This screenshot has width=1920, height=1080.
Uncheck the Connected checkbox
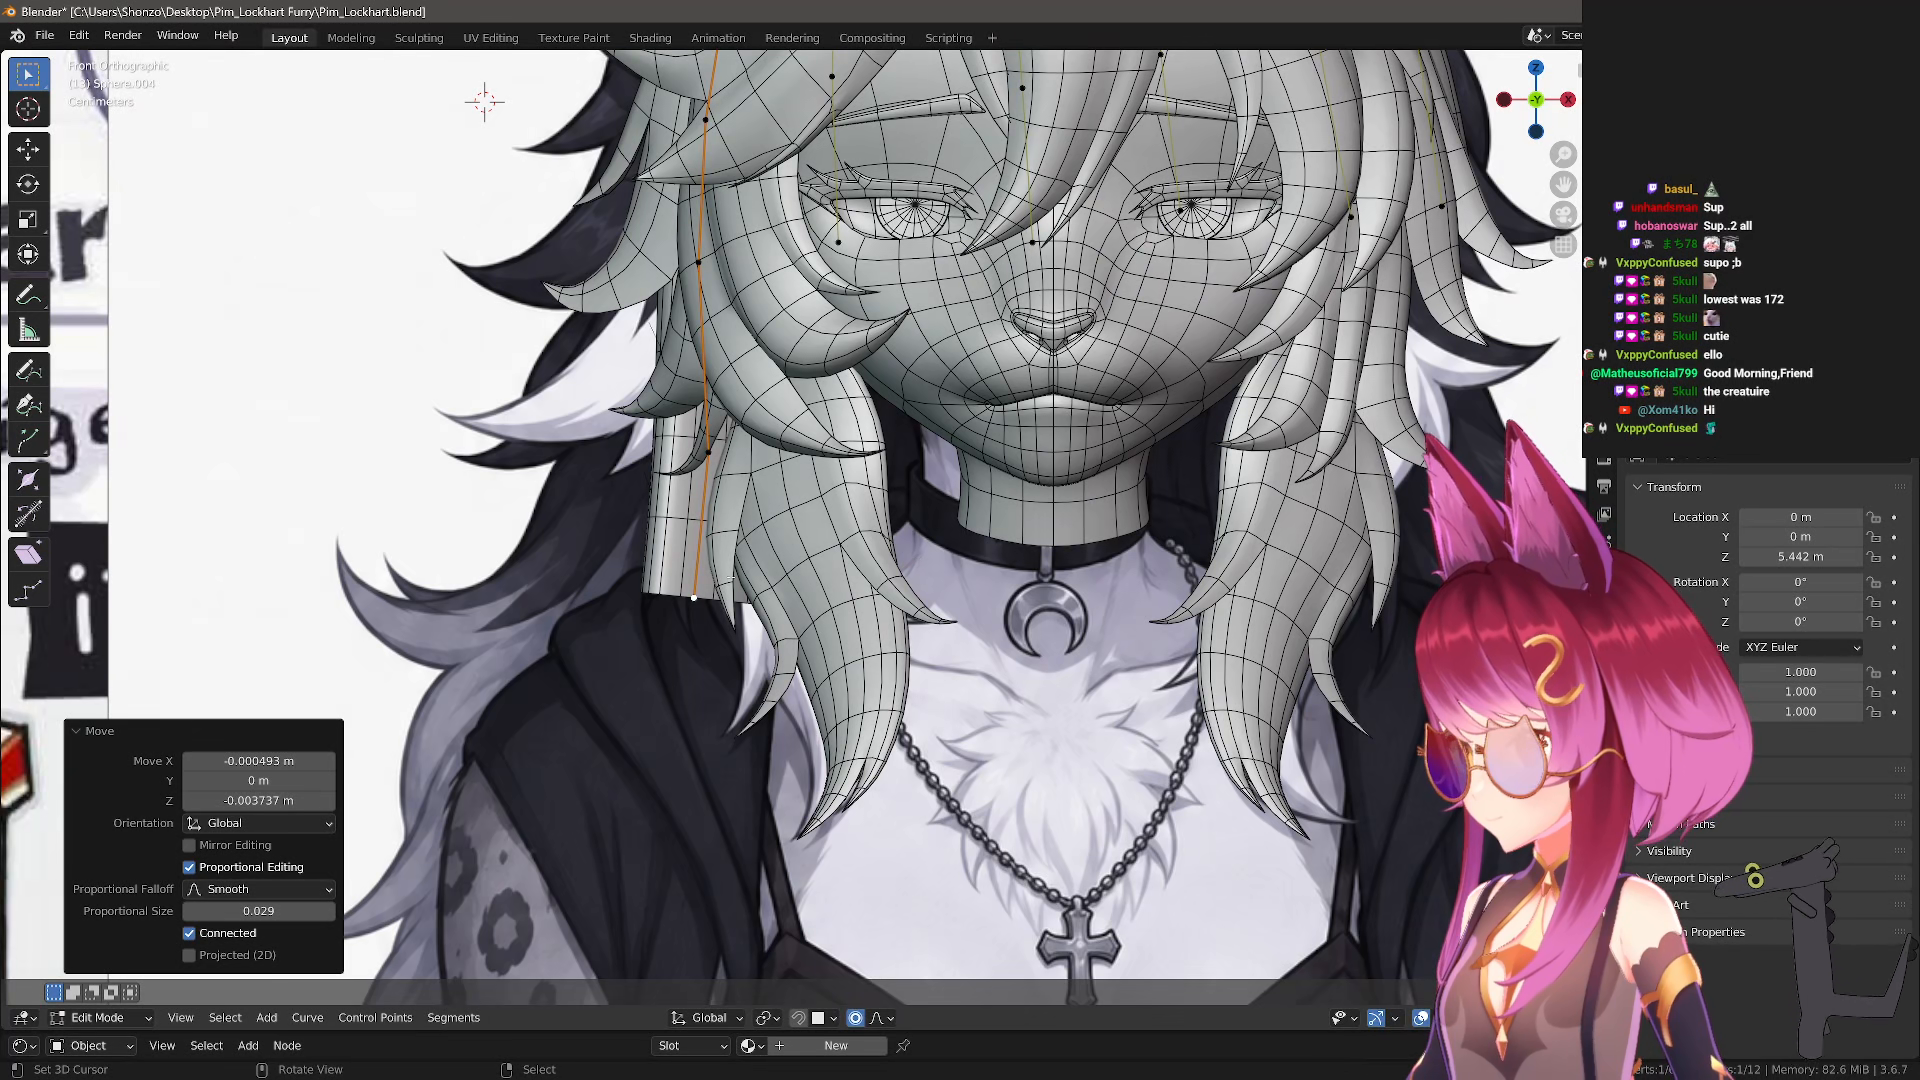[189, 933]
